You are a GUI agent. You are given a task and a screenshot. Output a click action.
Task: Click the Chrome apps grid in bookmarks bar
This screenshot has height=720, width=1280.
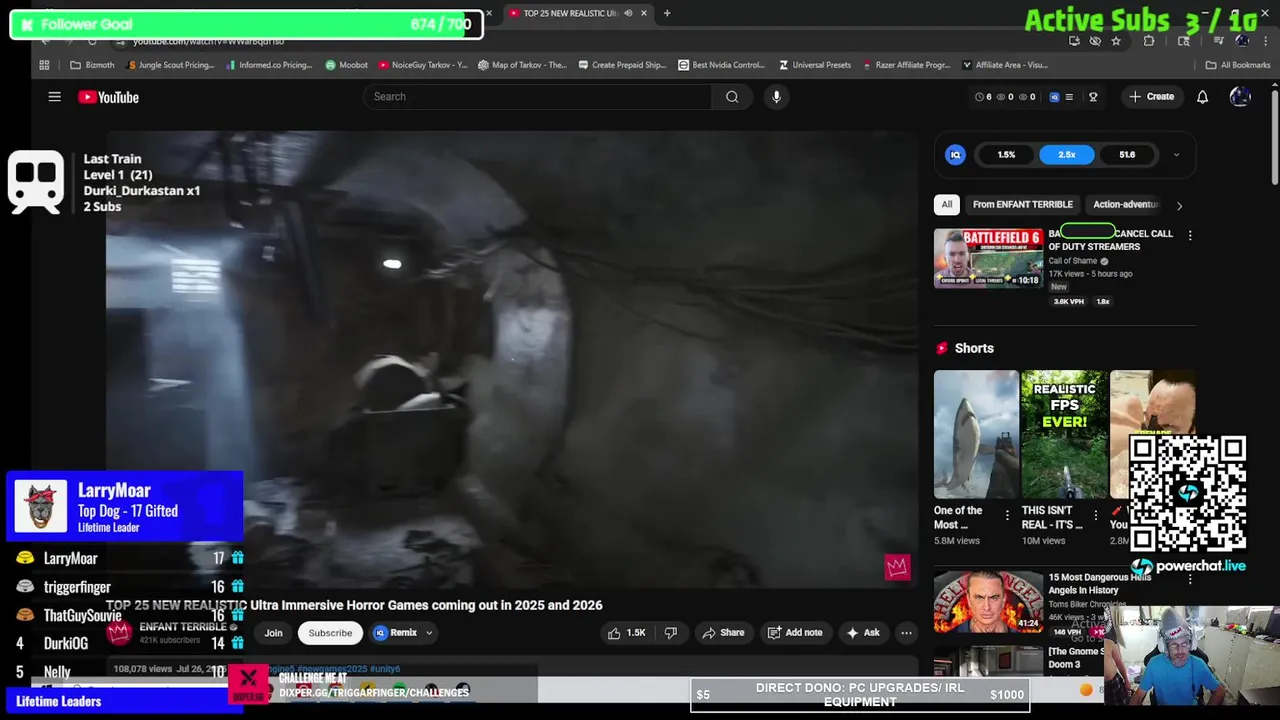(x=44, y=65)
